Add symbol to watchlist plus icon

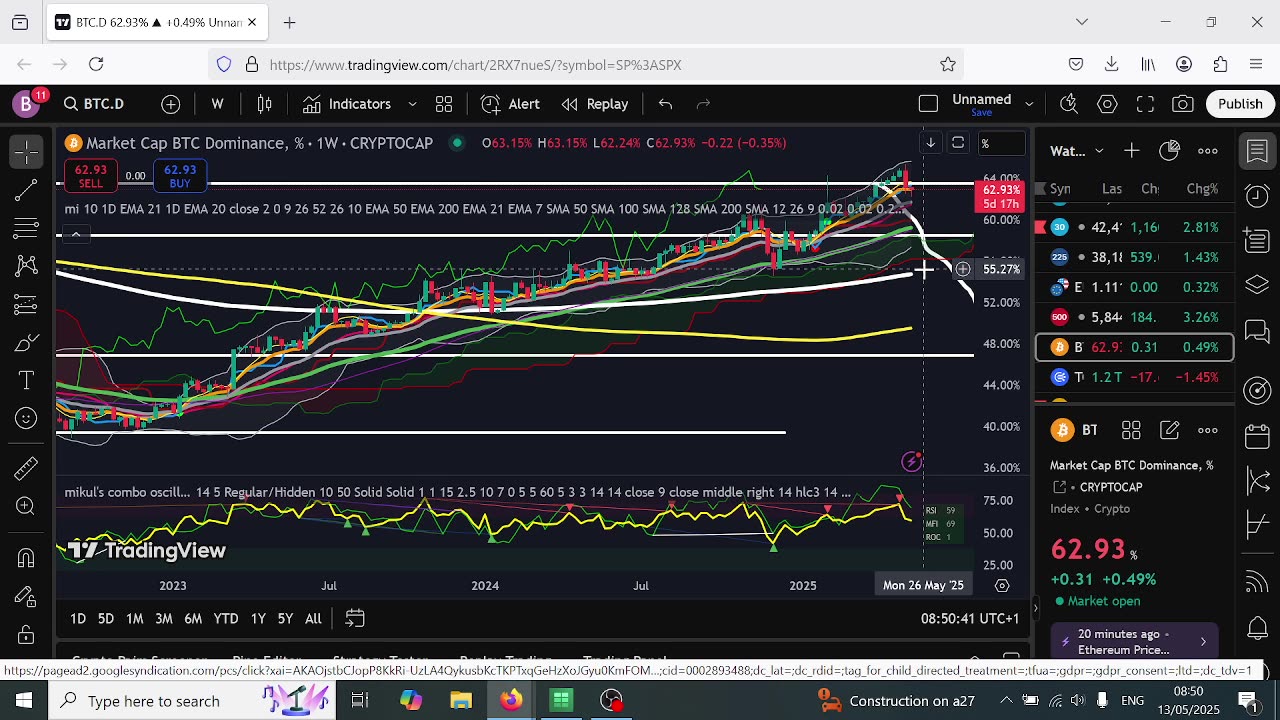(1131, 151)
